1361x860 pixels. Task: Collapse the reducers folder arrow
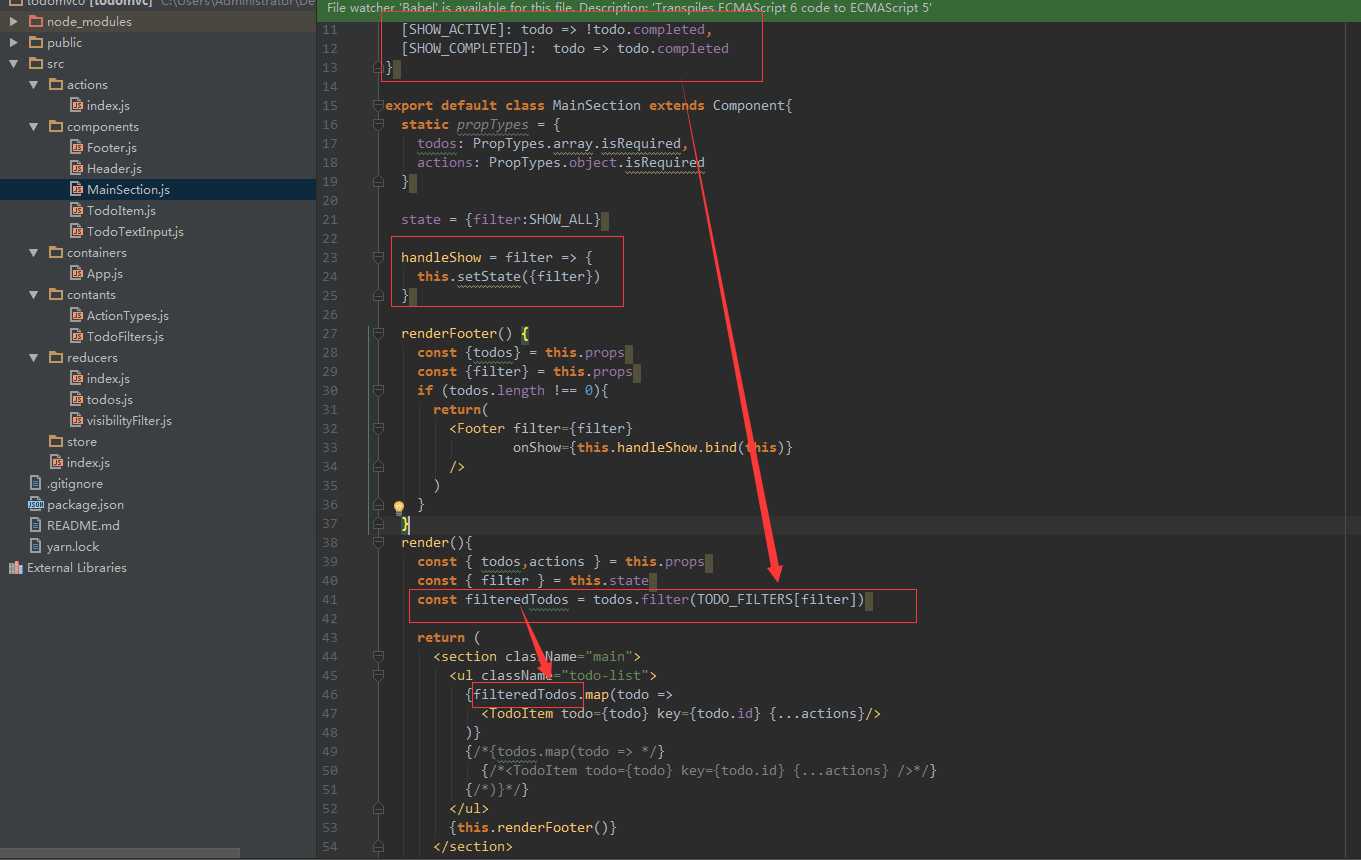[34, 357]
